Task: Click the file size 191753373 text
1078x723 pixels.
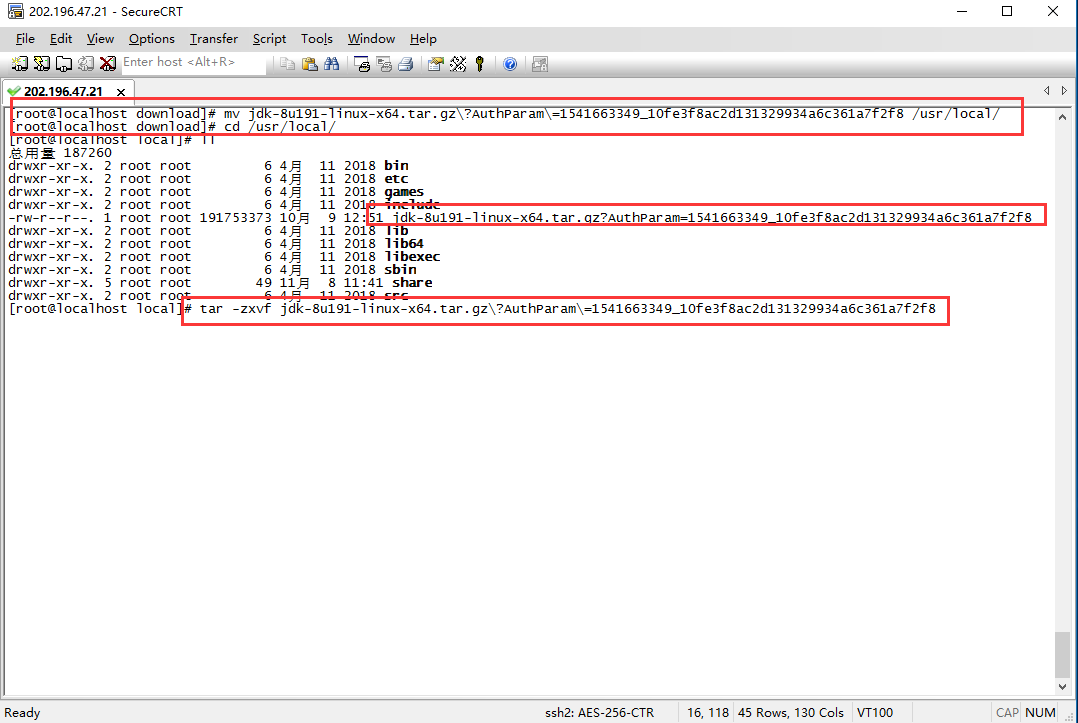Action: tap(235, 218)
